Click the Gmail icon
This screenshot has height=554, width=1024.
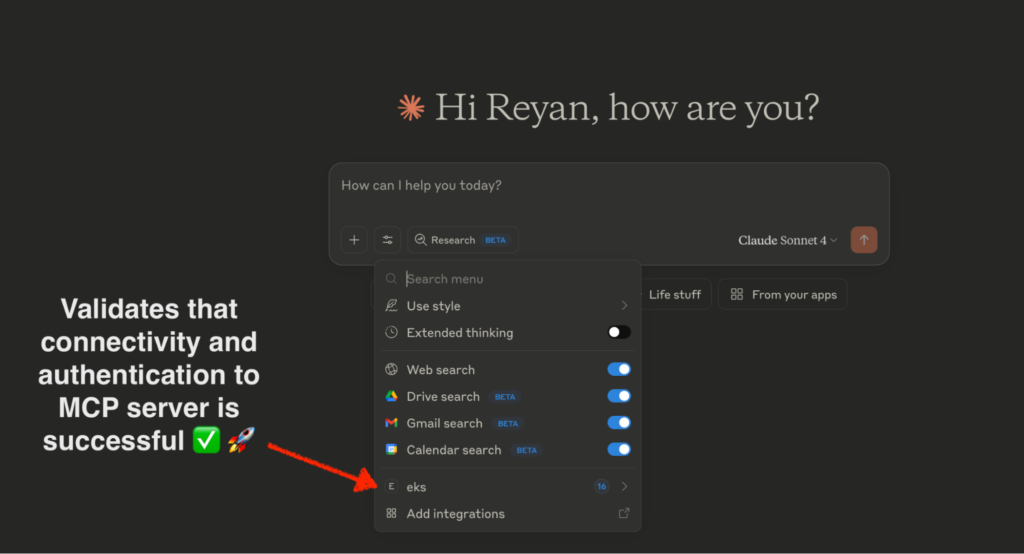point(391,423)
